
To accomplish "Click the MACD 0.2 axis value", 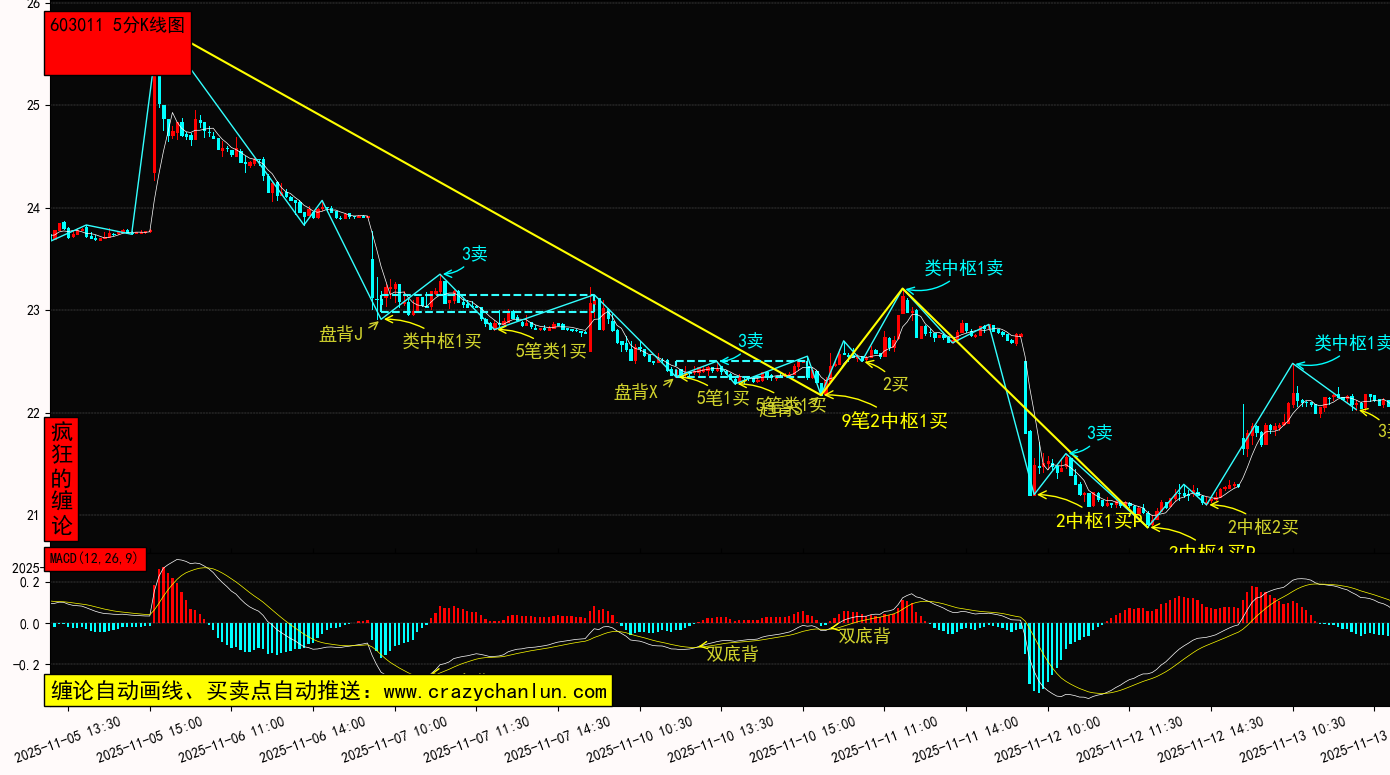I will (30, 583).
